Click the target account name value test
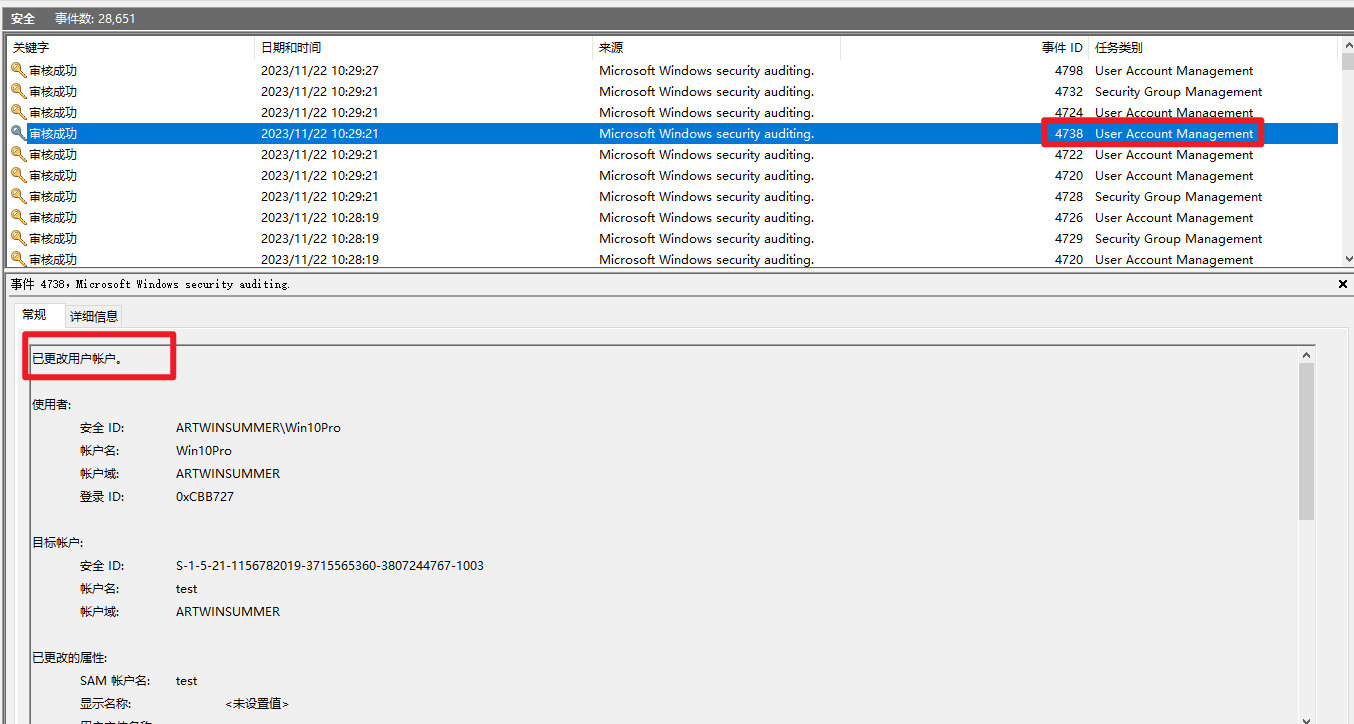Screen dimensions: 1354x724 [x=187, y=589]
